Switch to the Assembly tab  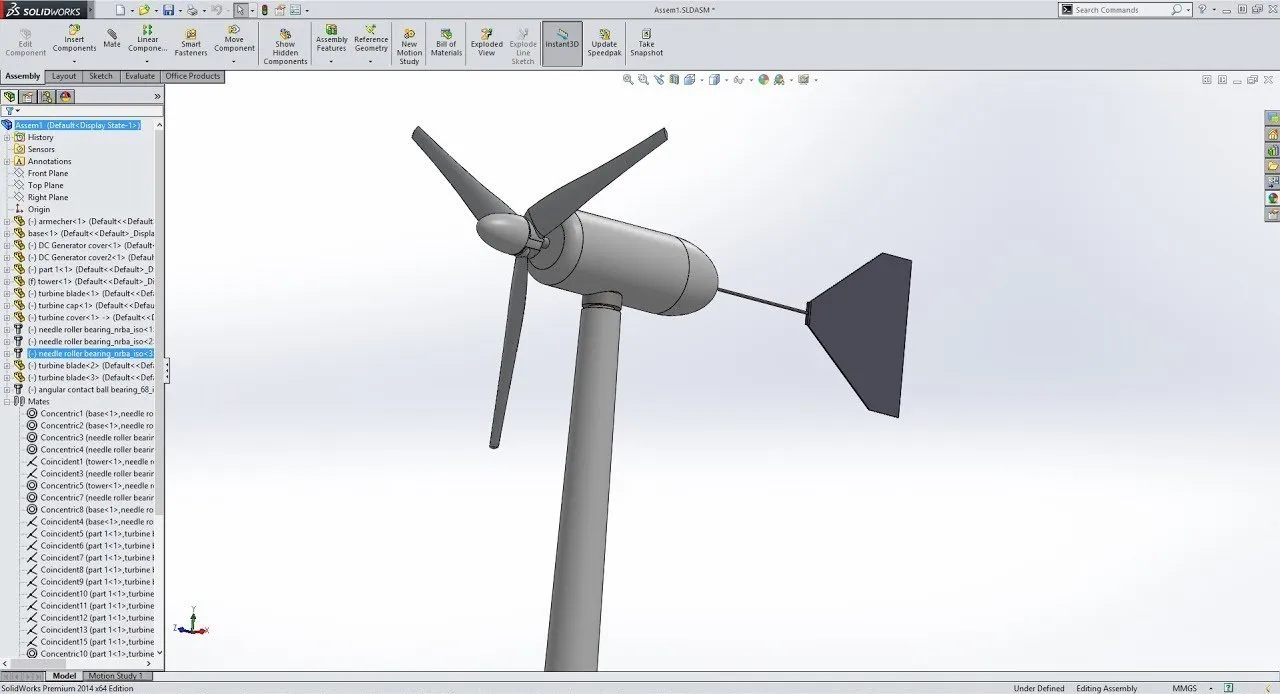pos(22,76)
